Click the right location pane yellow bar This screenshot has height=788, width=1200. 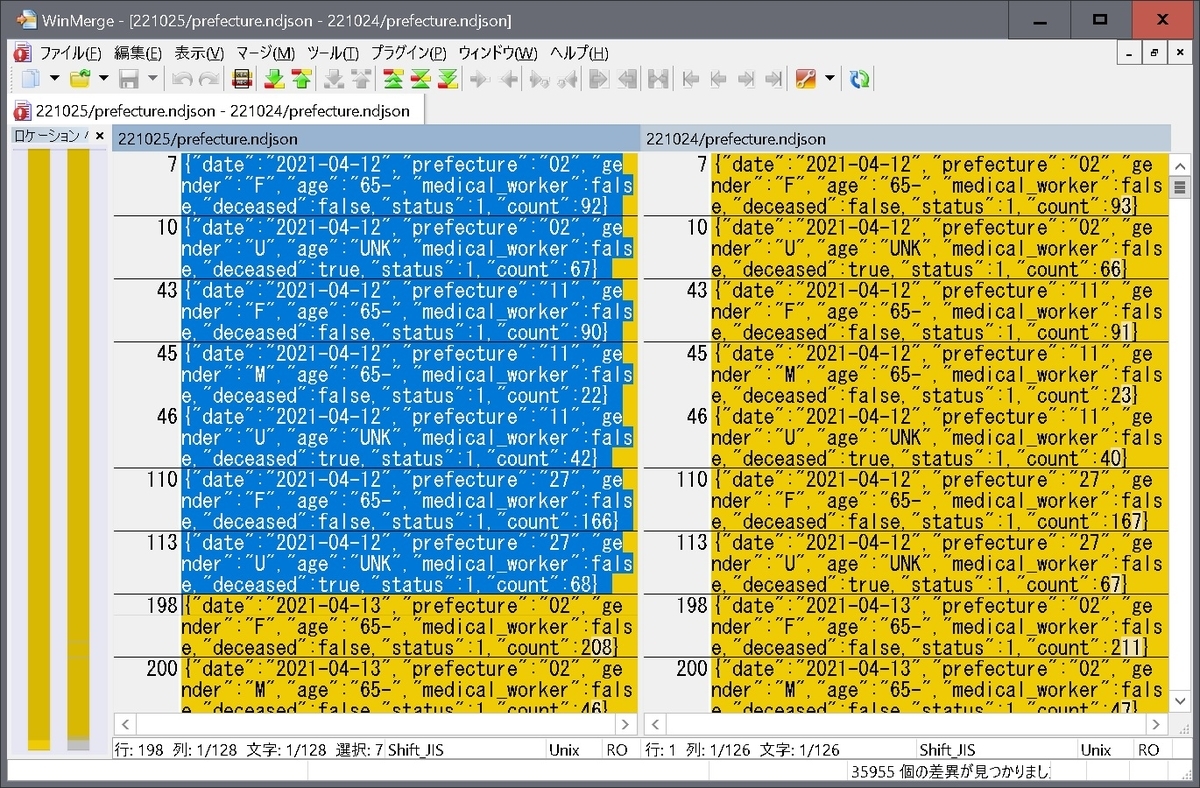pos(79,448)
